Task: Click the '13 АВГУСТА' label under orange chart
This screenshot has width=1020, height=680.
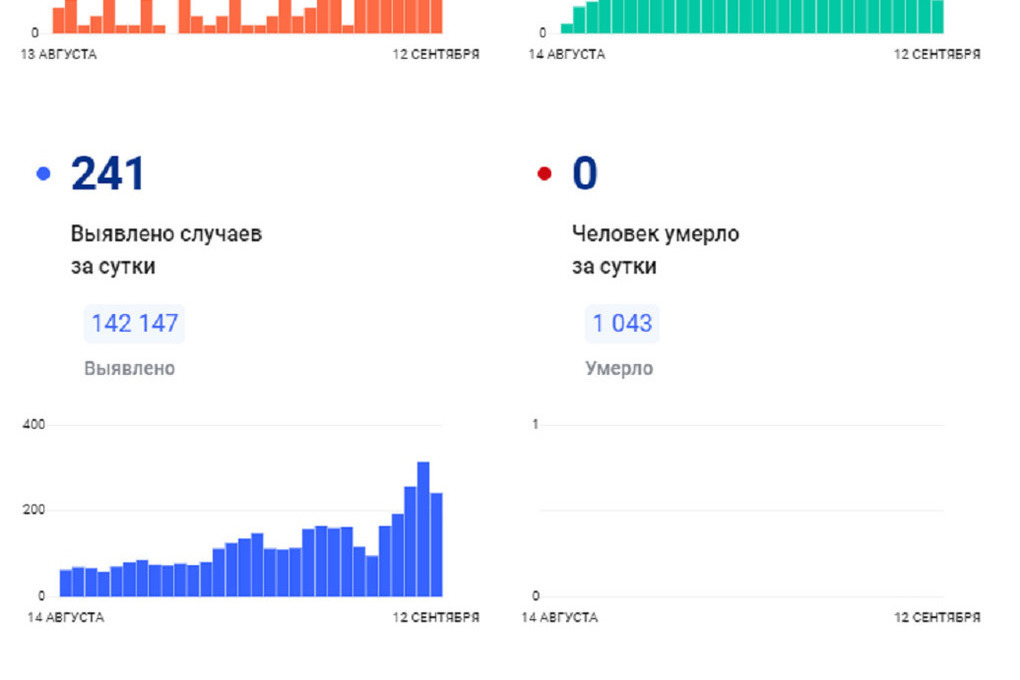Action: 59,54
